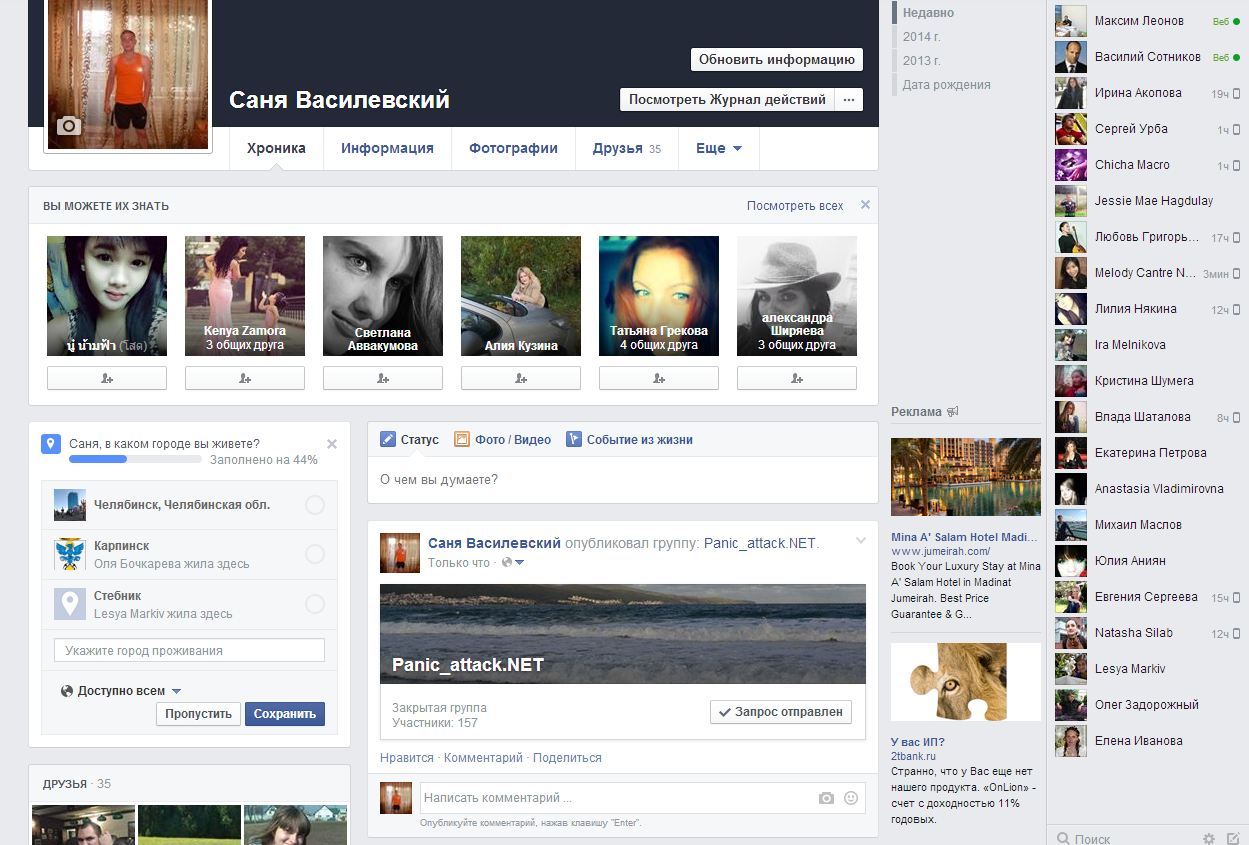Screen dimensions: 1249x845
Task: Open the Доступно всем privacy dropdown
Action: click(121, 691)
